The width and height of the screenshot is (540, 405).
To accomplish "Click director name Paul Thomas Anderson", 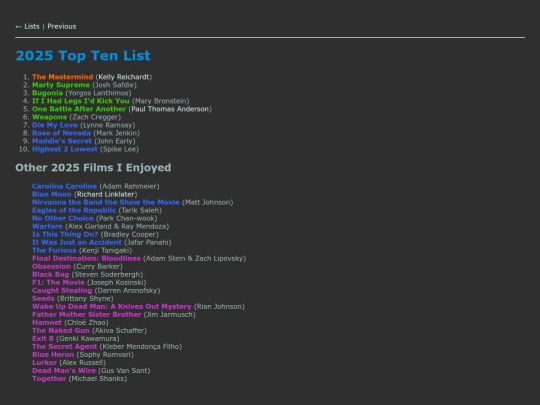I will pyautogui.click(x=170, y=109).
